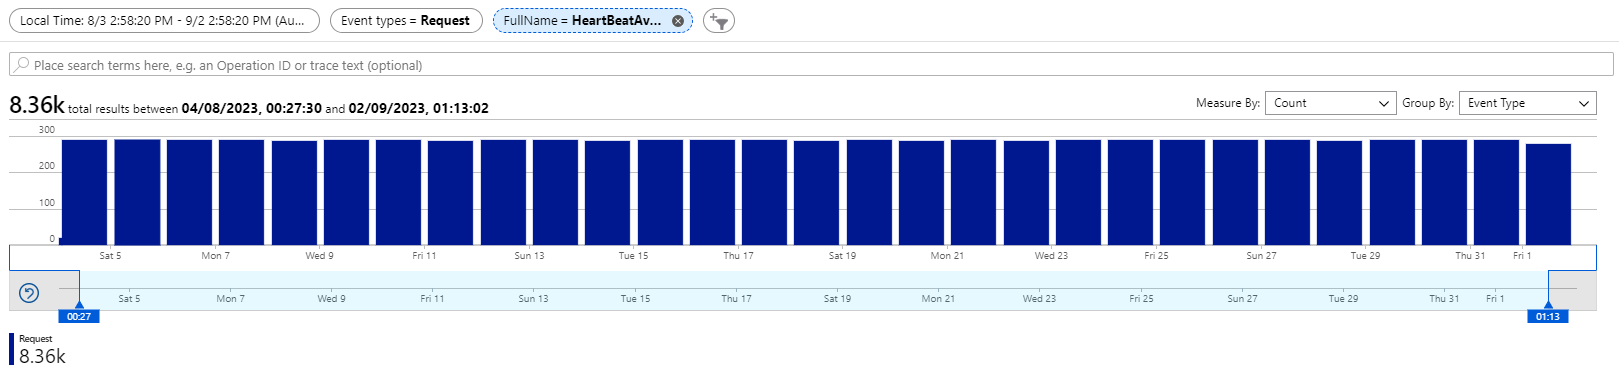This screenshot has height=372, width=1619.
Task: Reset the time range with circular arrow icon
Action: (x=29, y=293)
